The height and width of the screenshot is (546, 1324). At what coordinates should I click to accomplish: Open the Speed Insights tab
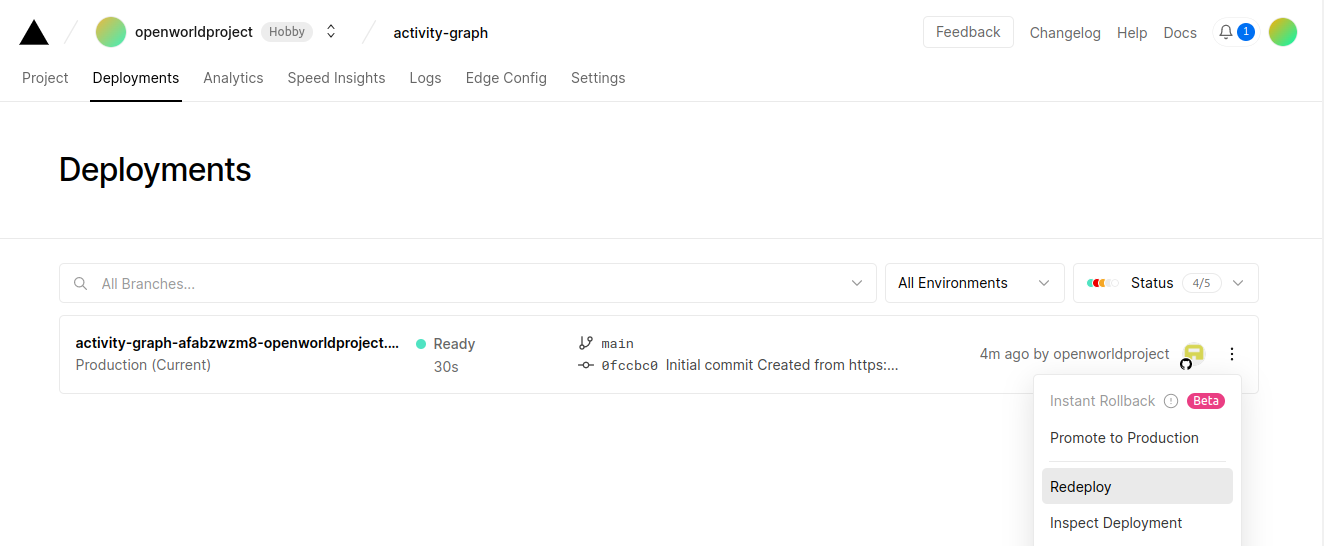click(x=336, y=78)
